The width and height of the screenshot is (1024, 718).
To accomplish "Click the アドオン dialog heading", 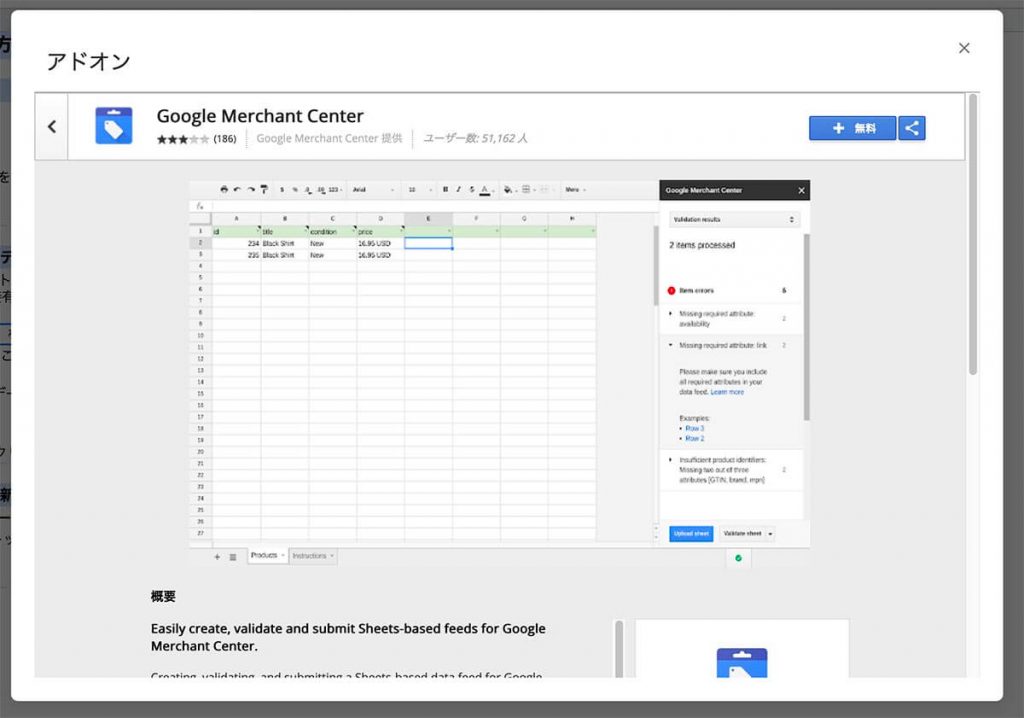I will pyautogui.click(x=88, y=61).
